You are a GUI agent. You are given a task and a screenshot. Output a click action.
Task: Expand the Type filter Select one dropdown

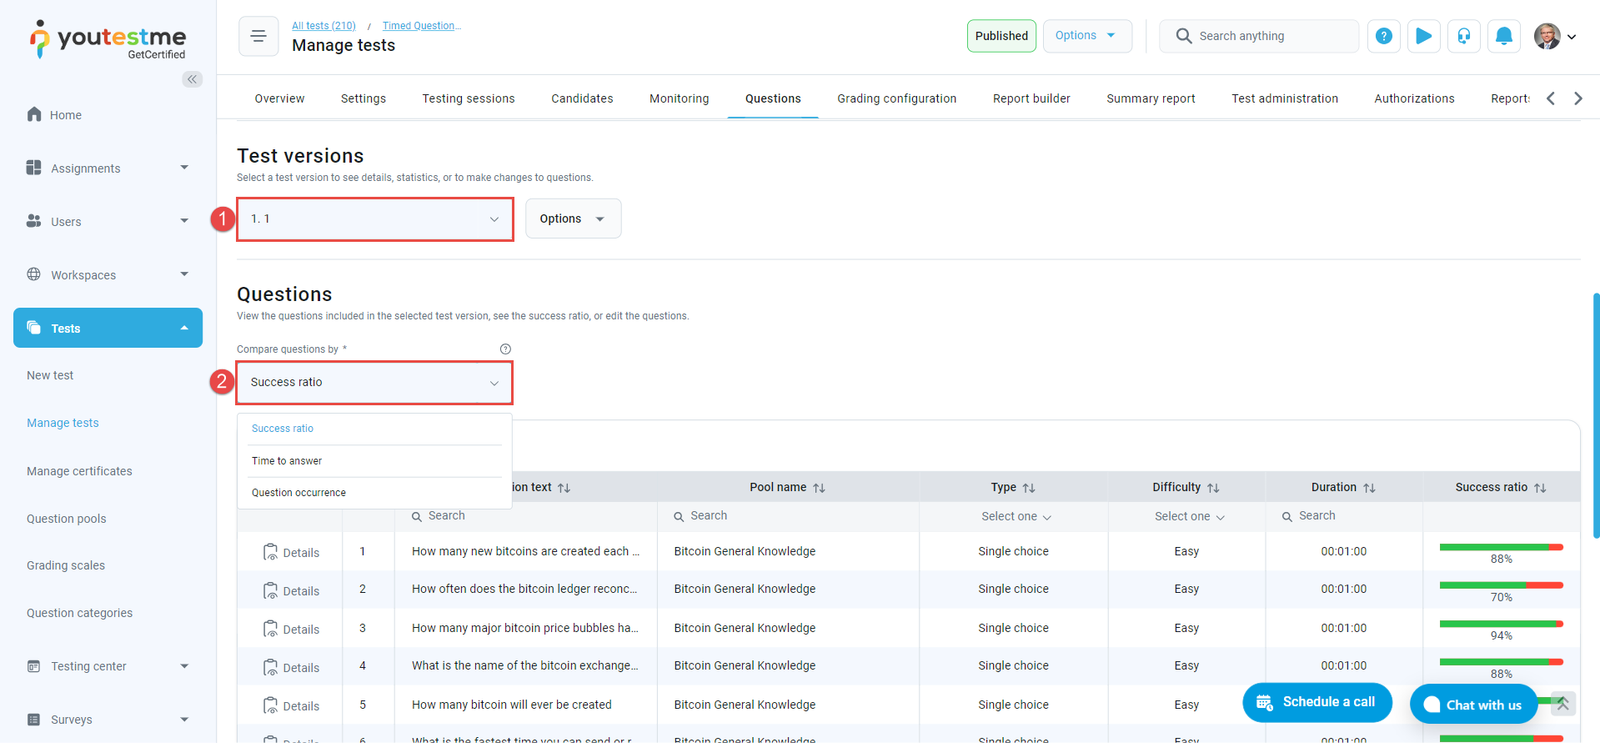click(1015, 517)
